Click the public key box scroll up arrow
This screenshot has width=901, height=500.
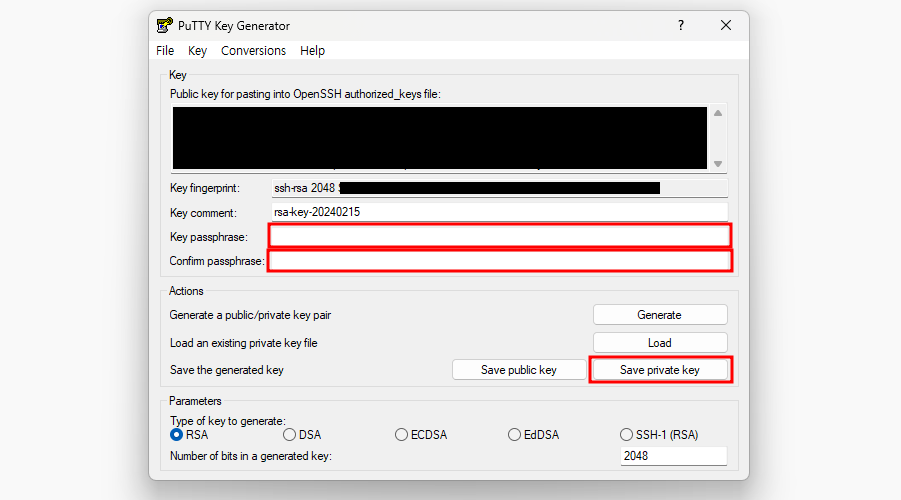[718, 113]
